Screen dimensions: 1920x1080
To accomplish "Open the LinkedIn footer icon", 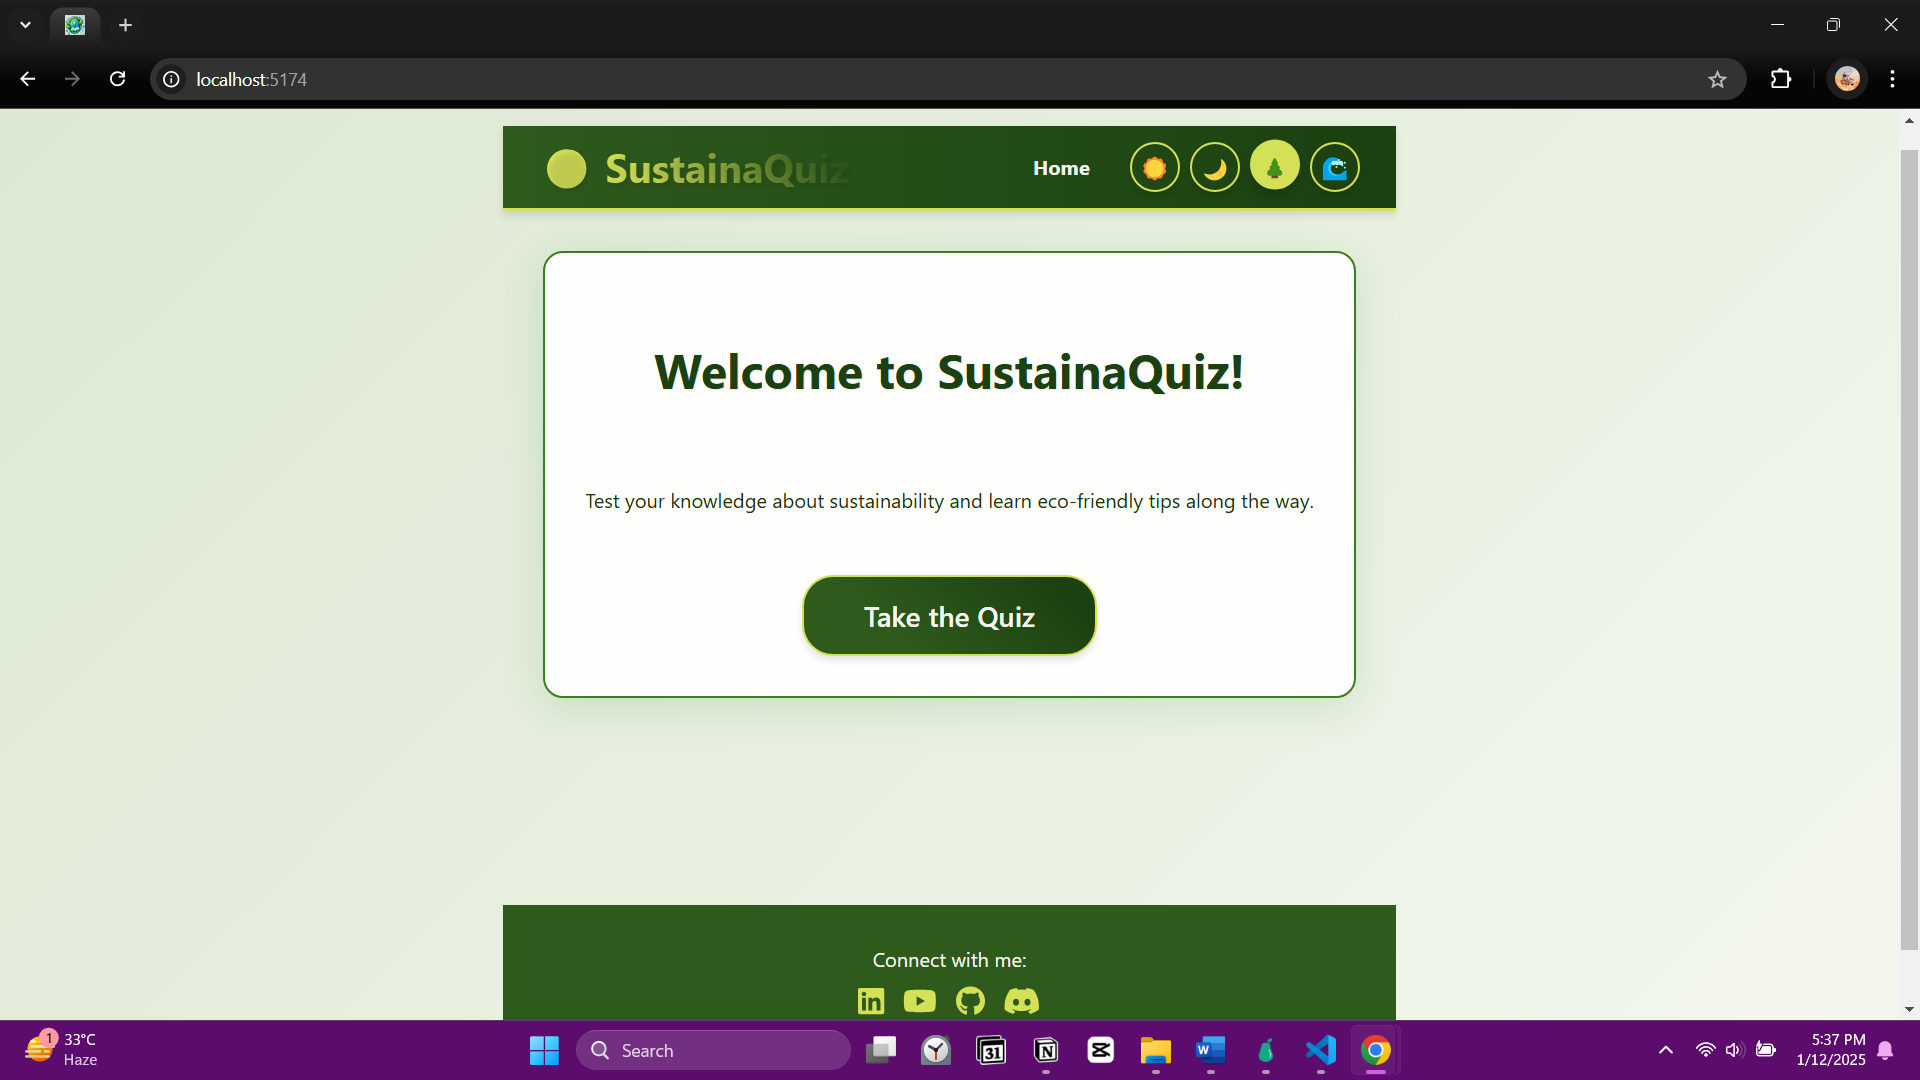I will [x=871, y=1001].
